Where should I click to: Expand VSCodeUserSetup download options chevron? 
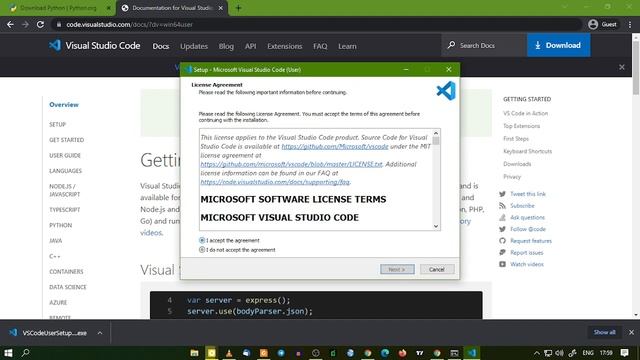[100, 333]
